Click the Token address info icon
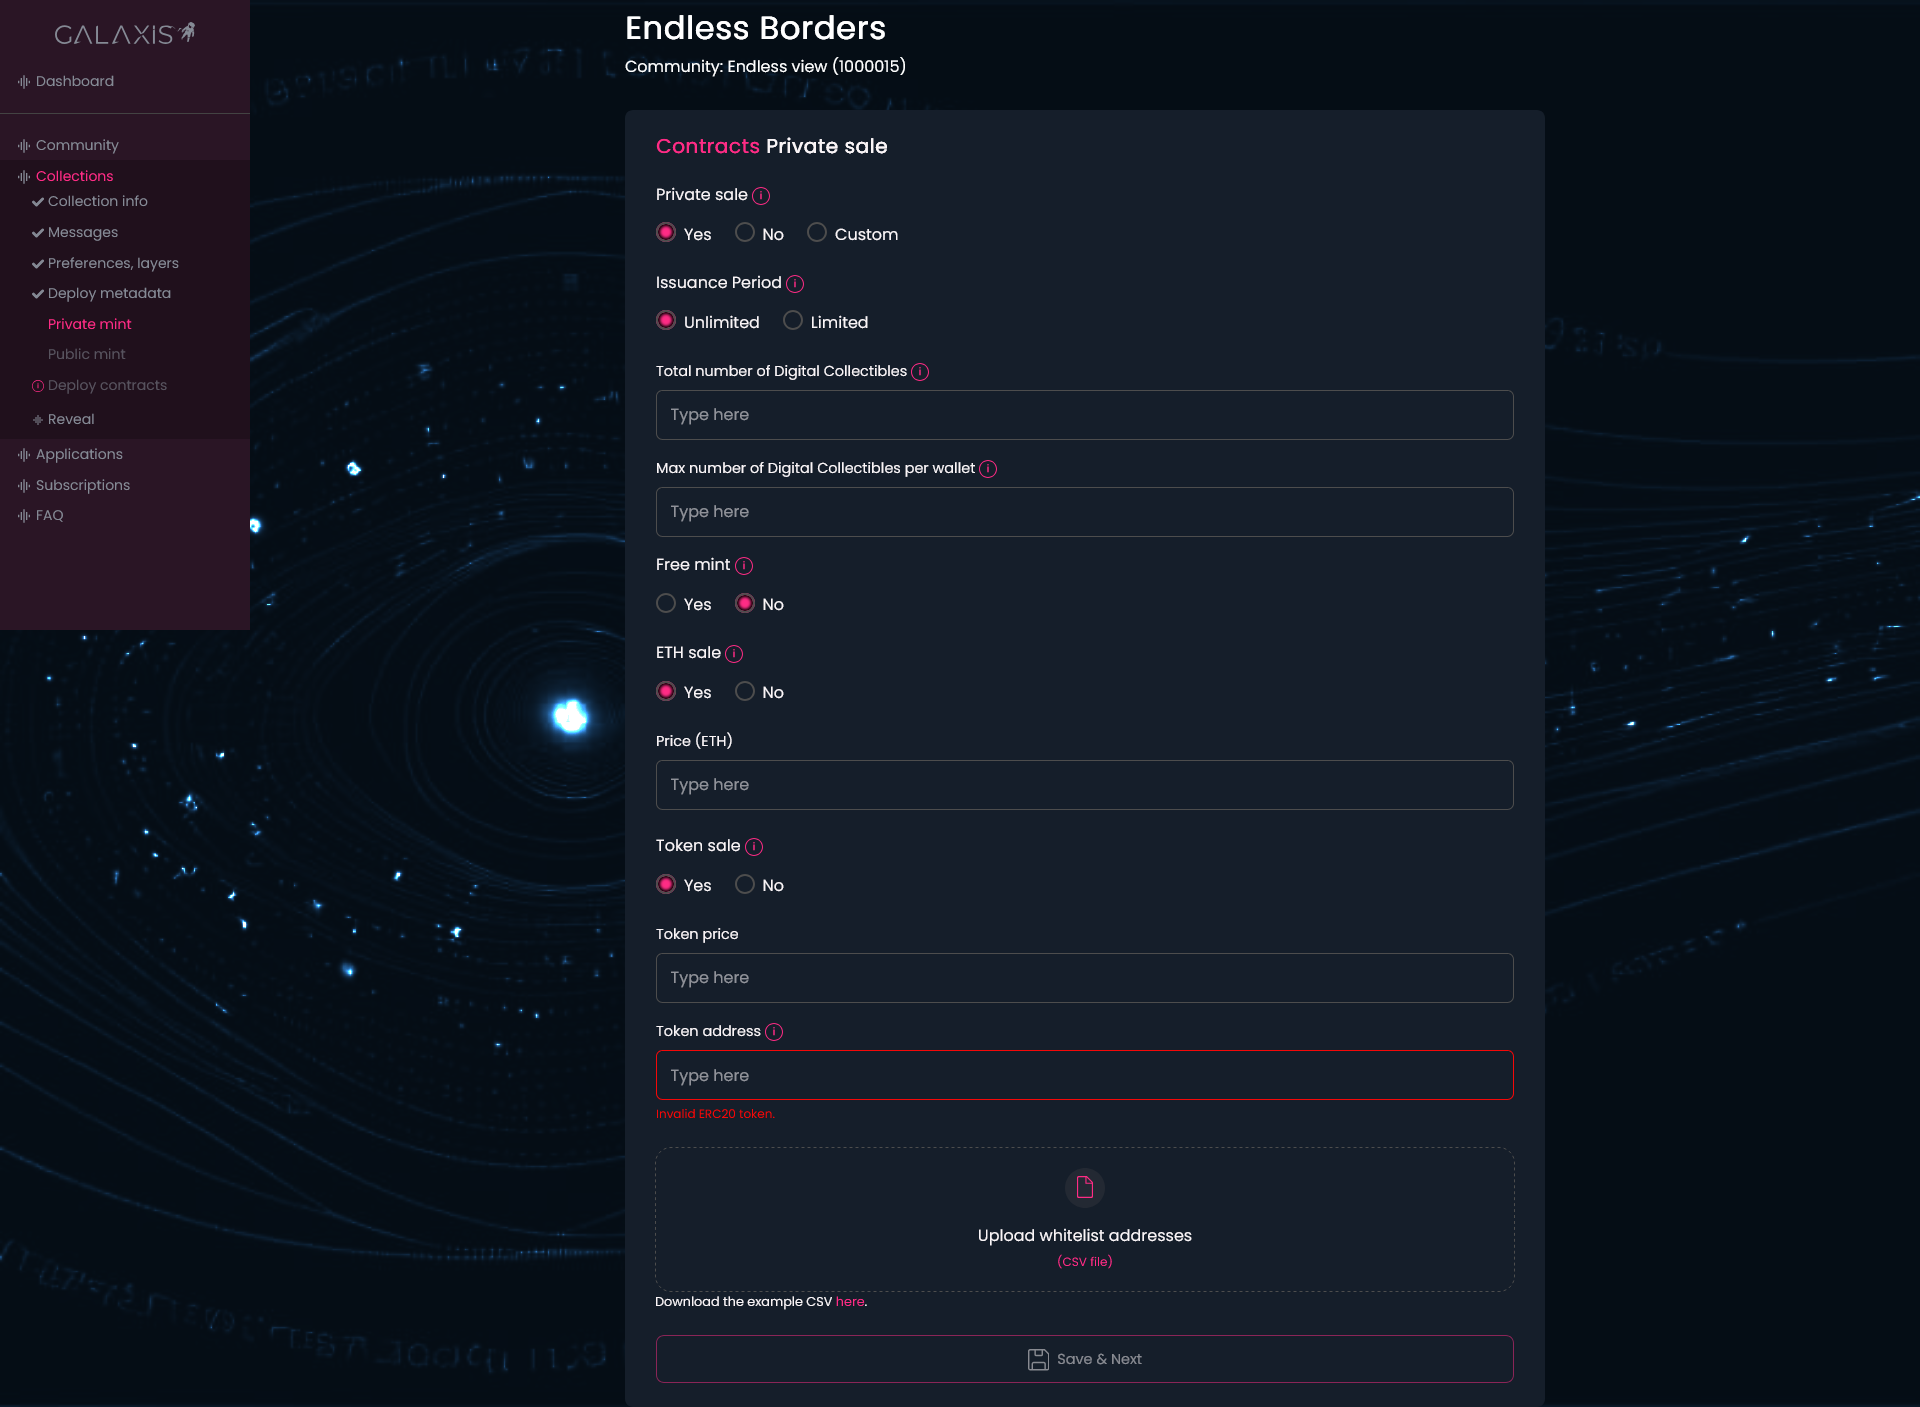1920x1407 pixels. 774,1032
